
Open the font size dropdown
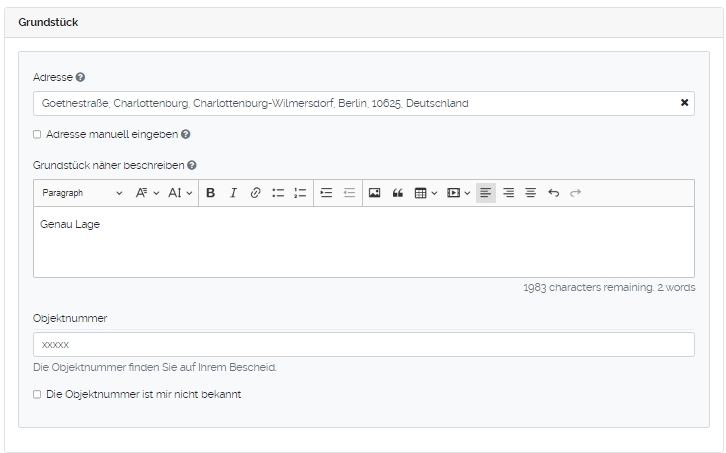(180, 193)
